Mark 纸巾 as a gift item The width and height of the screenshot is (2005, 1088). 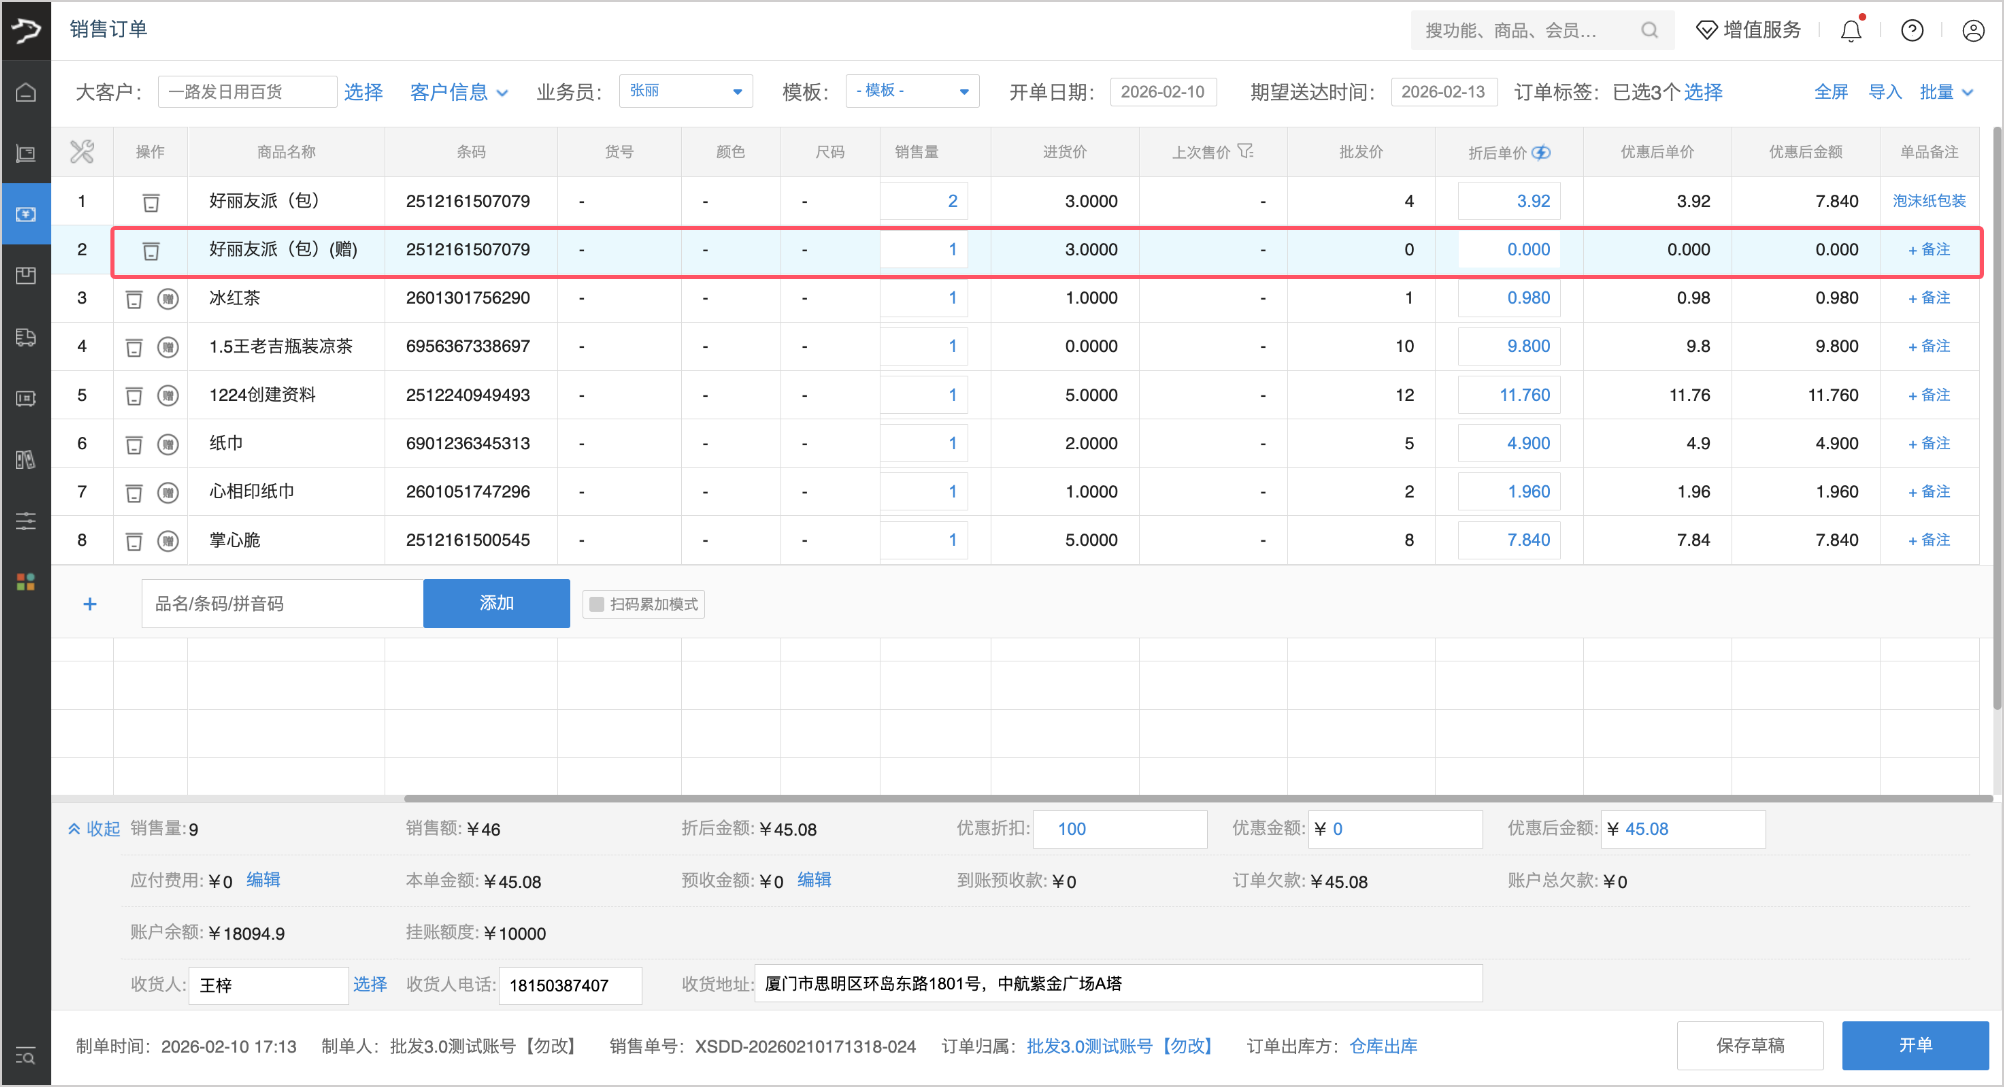click(168, 444)
